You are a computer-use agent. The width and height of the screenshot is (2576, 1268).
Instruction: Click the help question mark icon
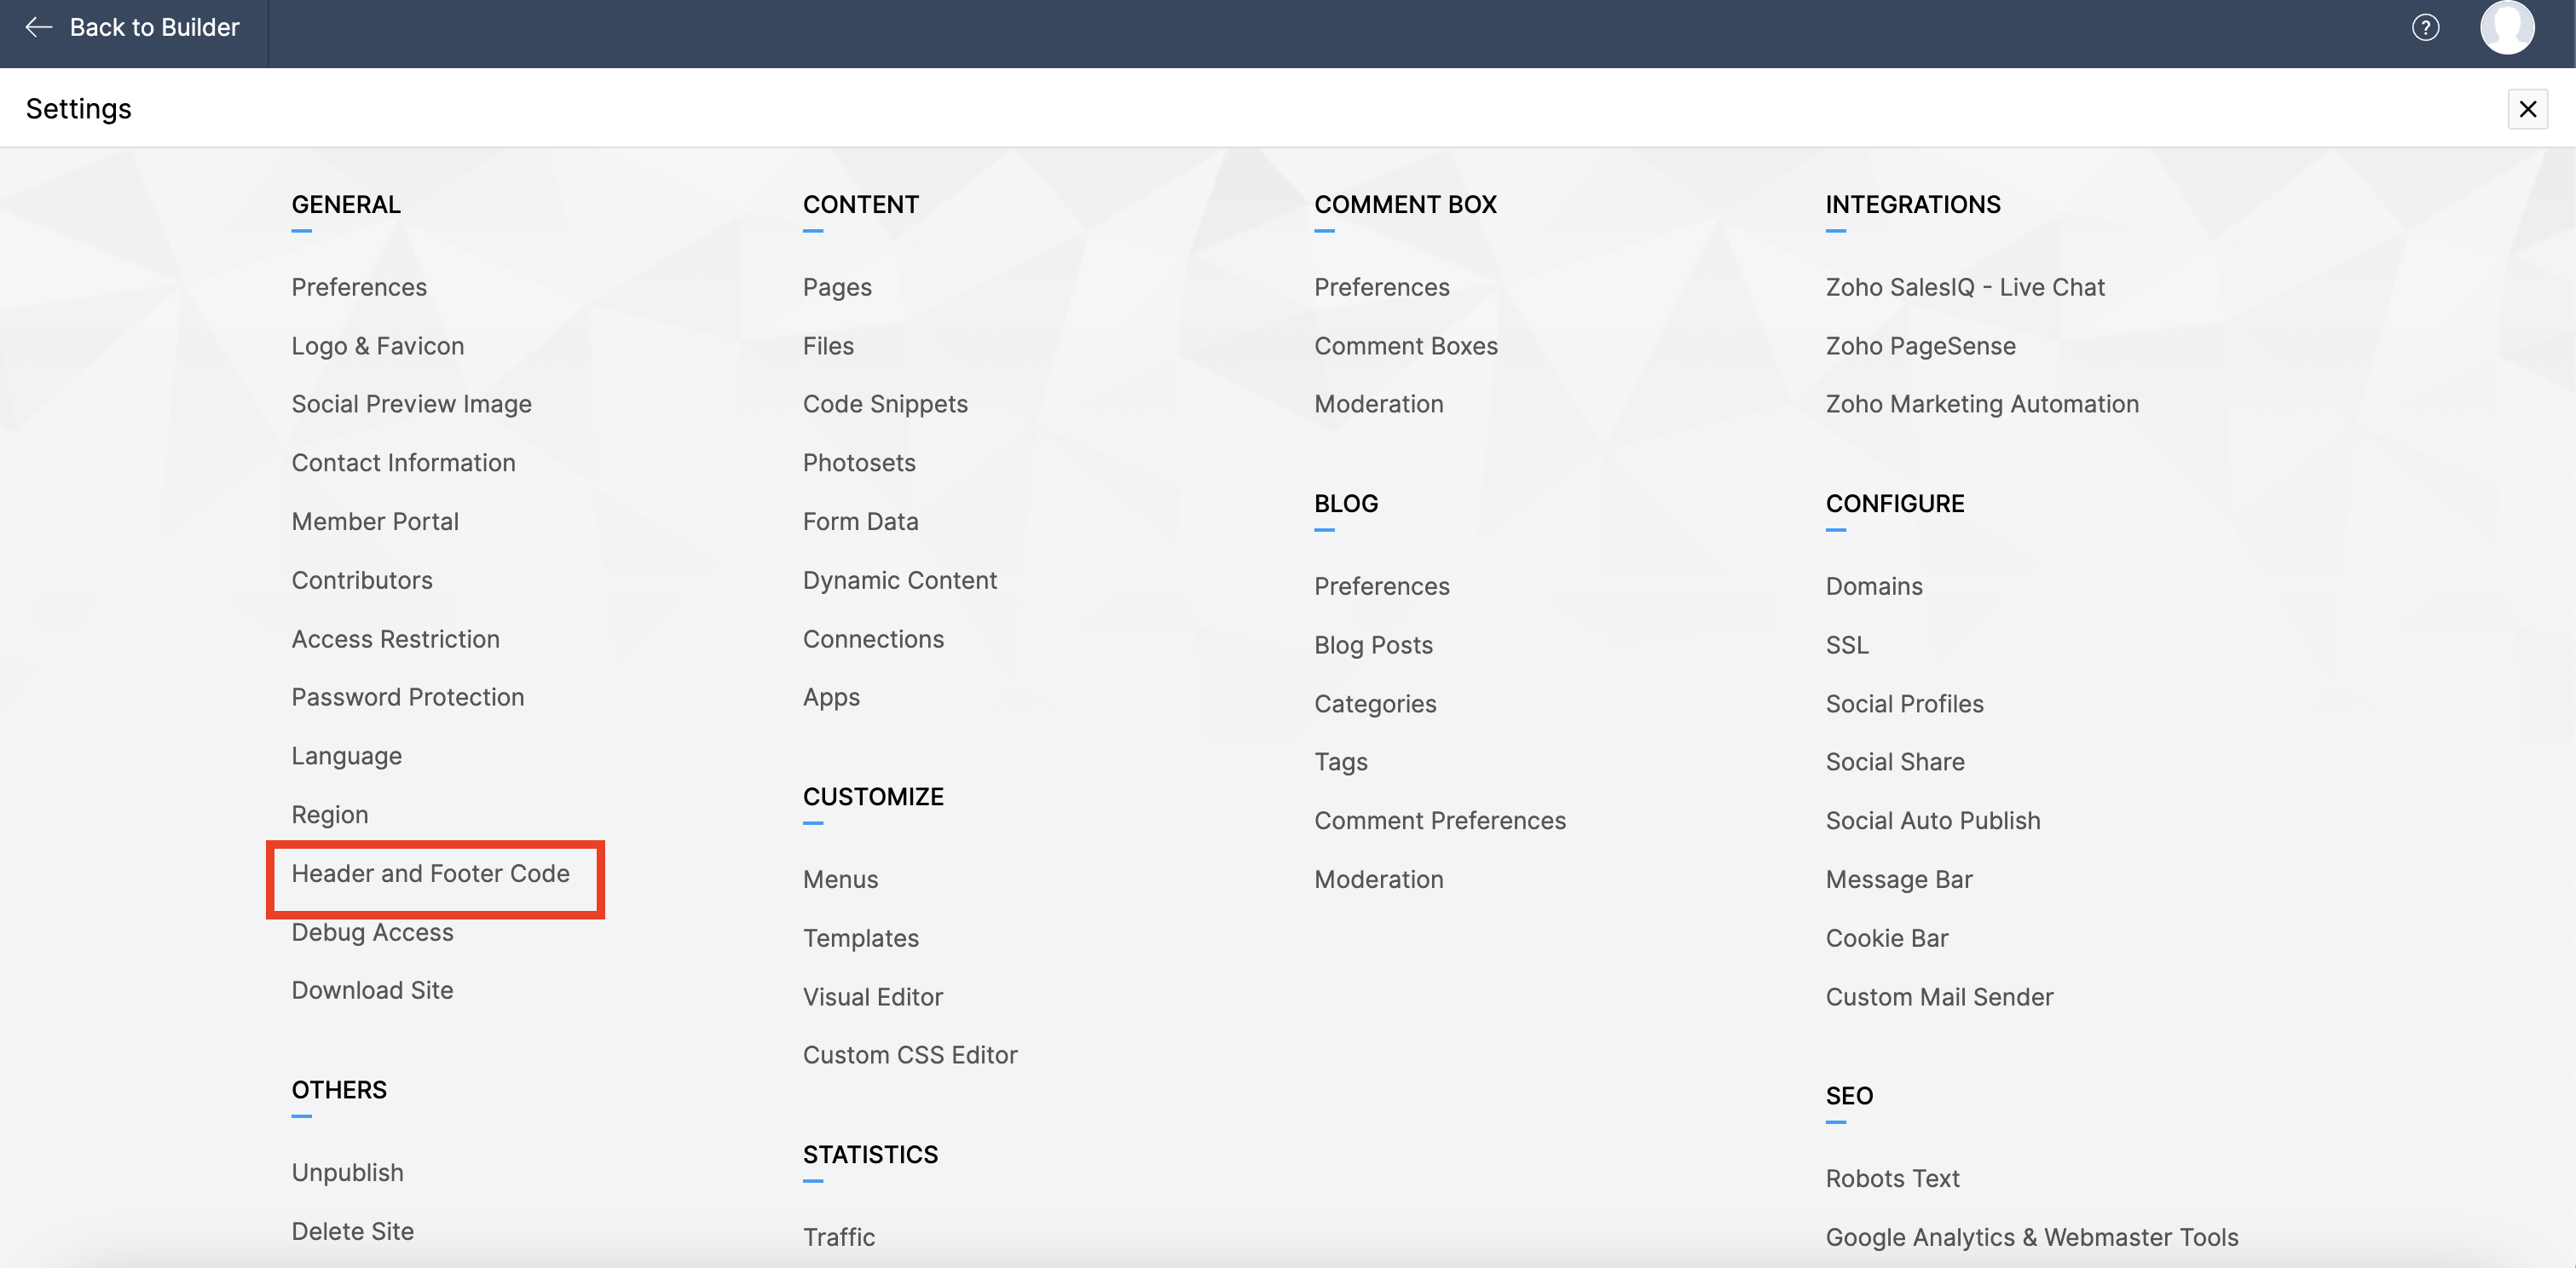2425,27
